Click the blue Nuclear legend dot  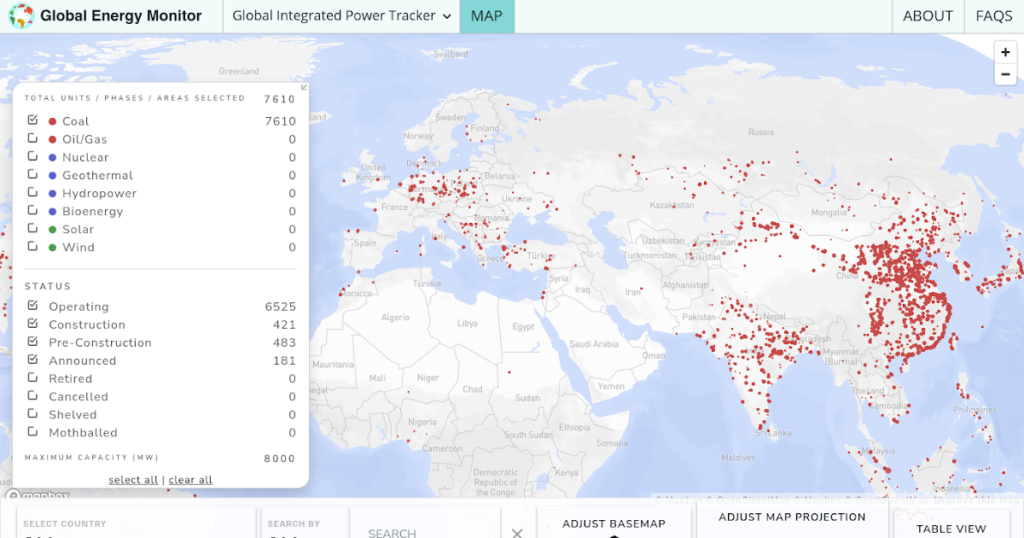52,158
